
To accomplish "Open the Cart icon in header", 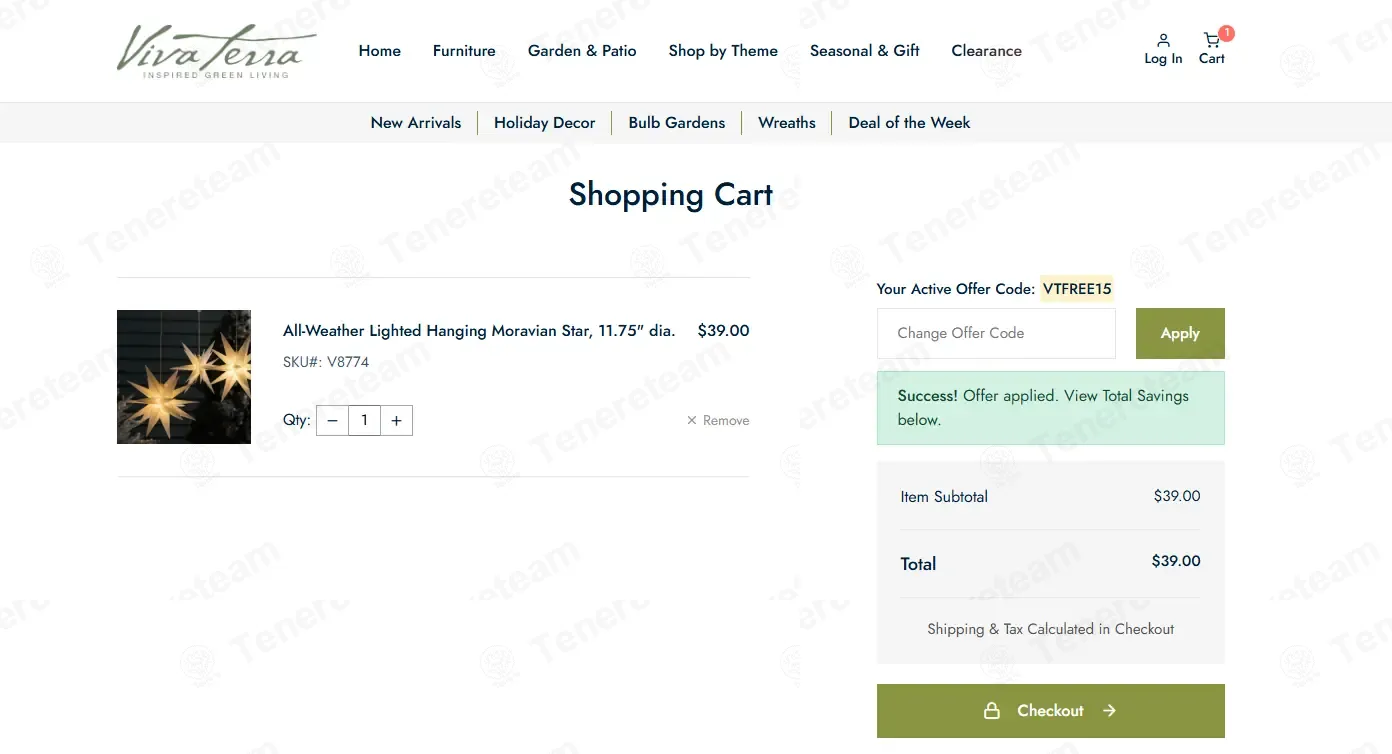I will click(x=1211, y=48).
